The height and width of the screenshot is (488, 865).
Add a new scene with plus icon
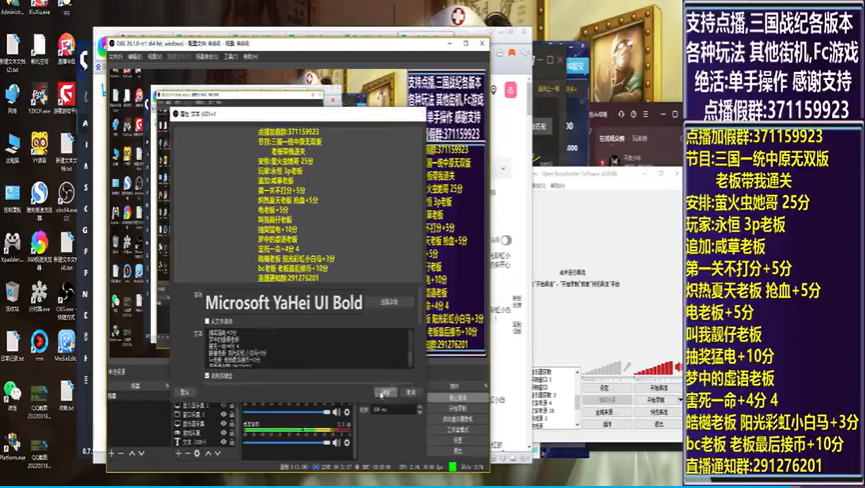[x=112, y=453]
